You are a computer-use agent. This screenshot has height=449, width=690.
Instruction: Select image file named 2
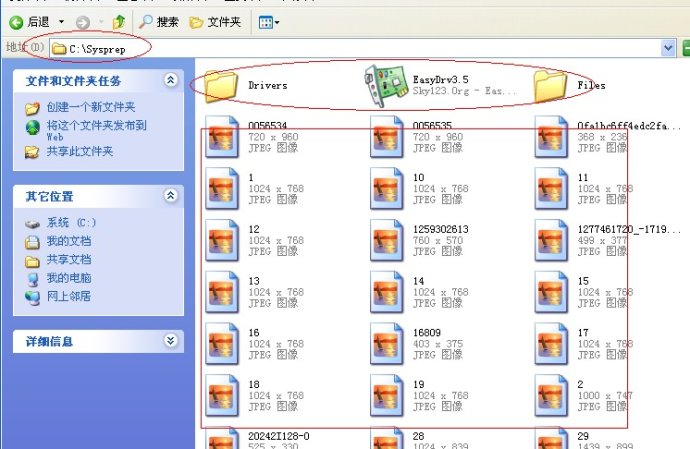click(x=551, y=395)
